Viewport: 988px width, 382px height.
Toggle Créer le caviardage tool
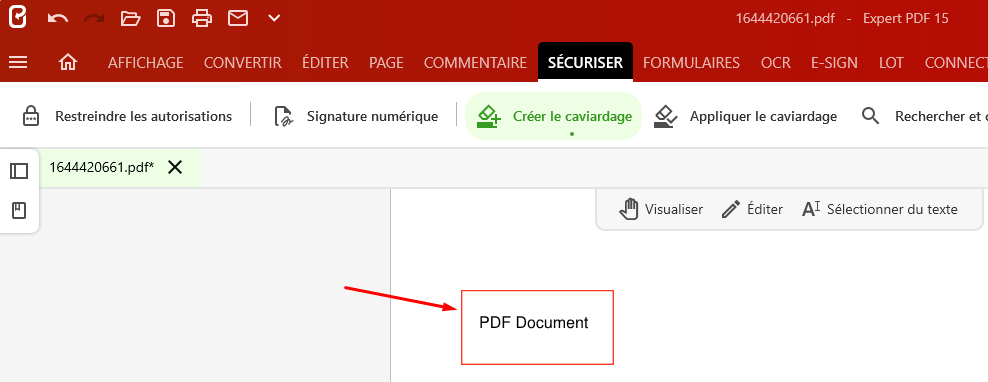tap(553, 116)
